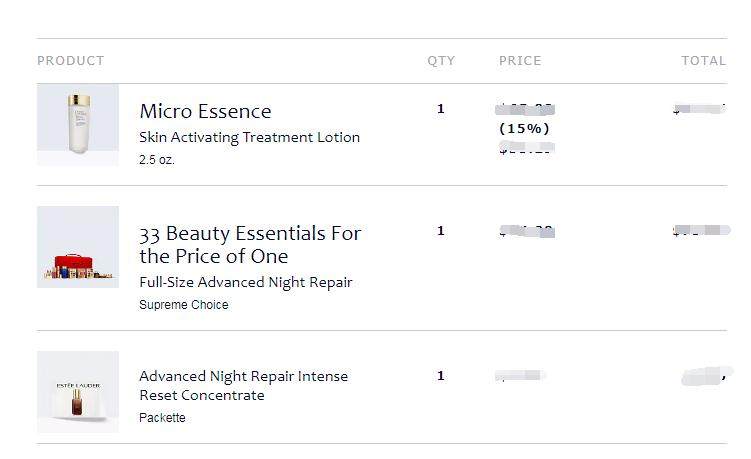Open the Advanced Night Repair packette thumbnail
The height and width of the screenshot is (459, 751).
tap(78, 392)
